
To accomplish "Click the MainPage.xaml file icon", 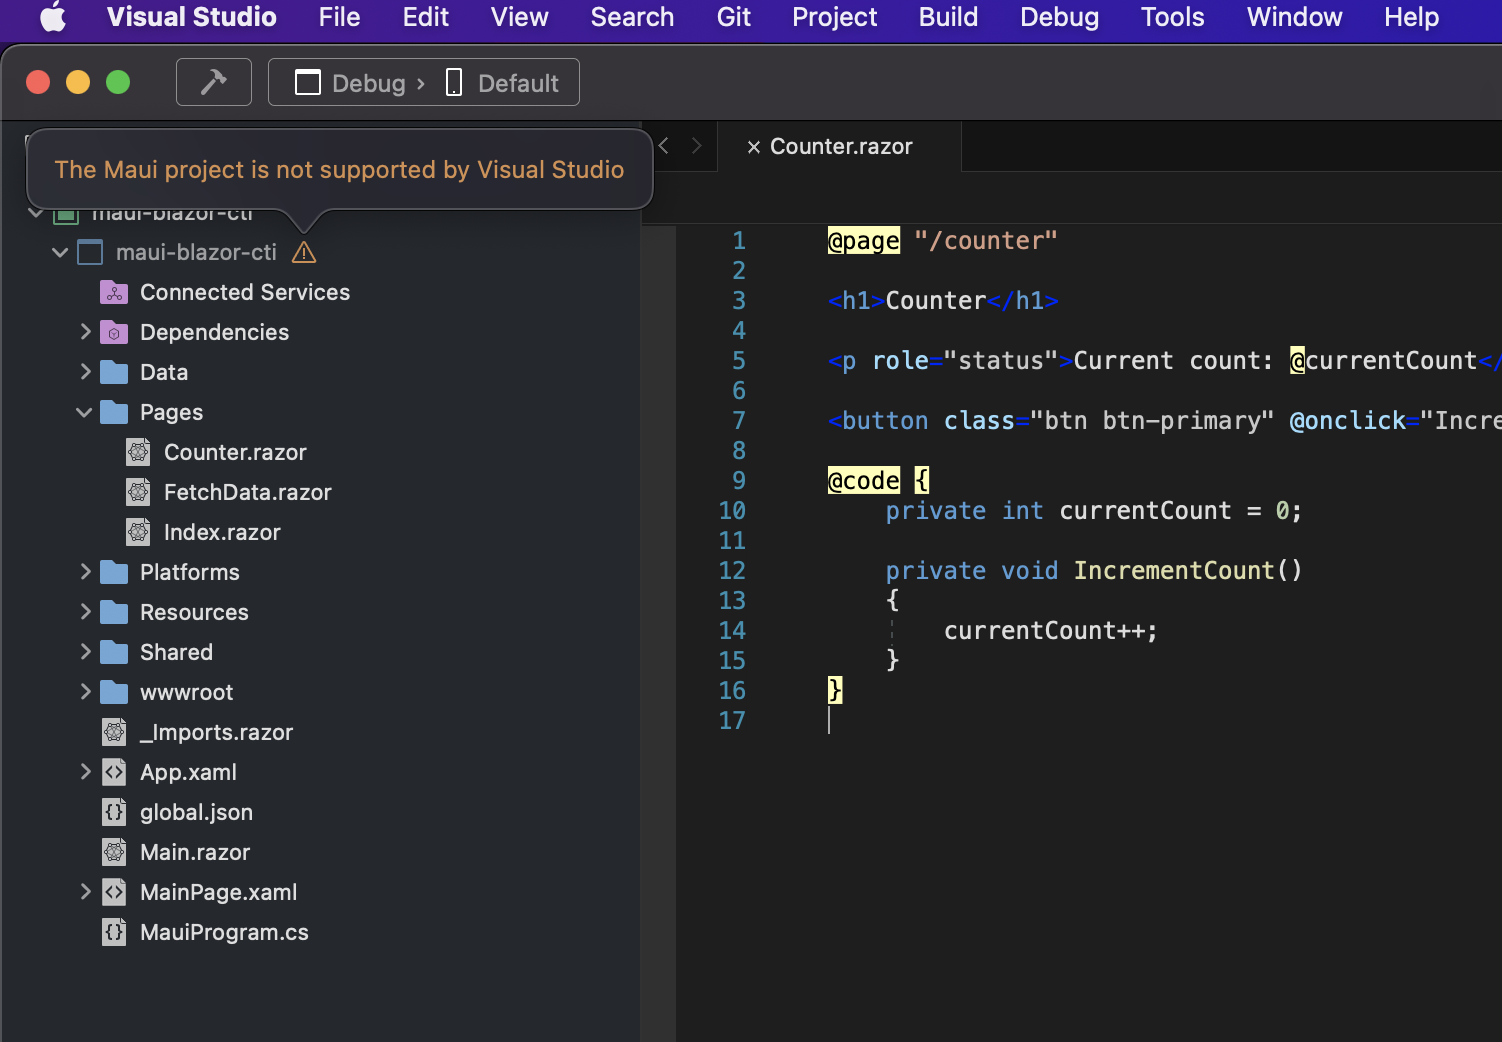I will pos(115,892).
